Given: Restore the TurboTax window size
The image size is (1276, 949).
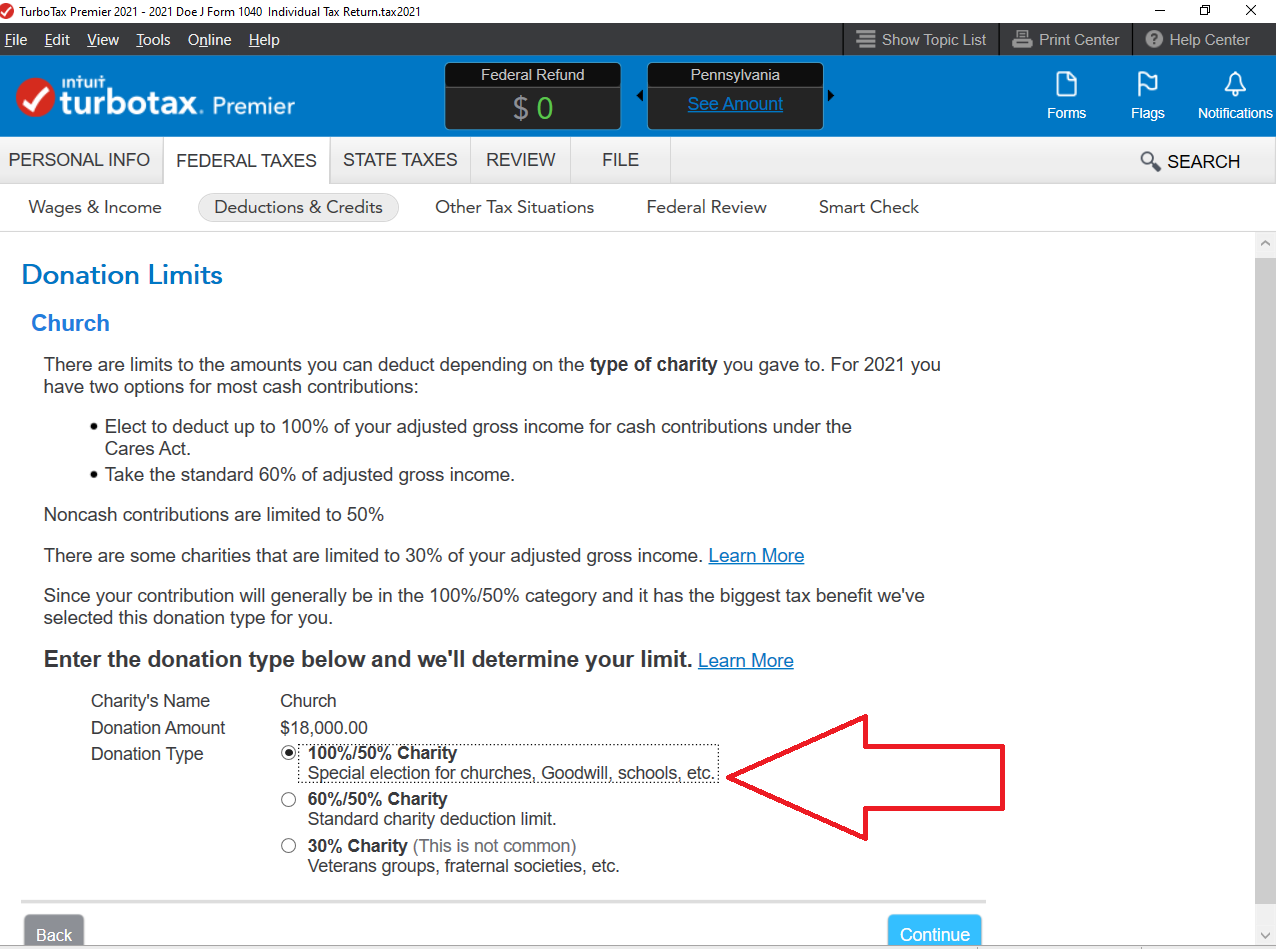Looking at the screenshot, I should pyautogui.click(x=1205, y=10).
